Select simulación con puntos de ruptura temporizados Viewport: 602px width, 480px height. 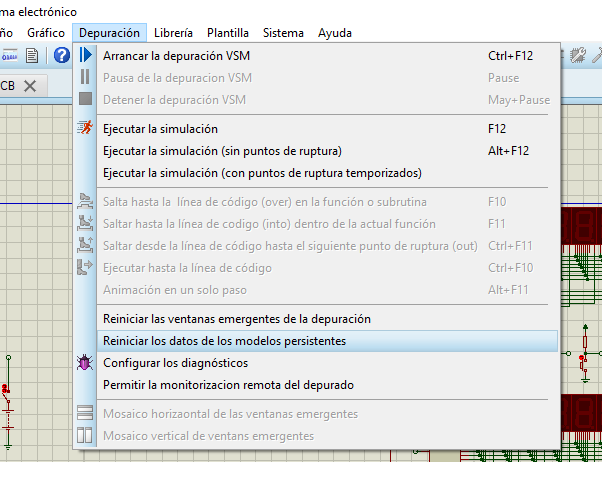[327, 173]
